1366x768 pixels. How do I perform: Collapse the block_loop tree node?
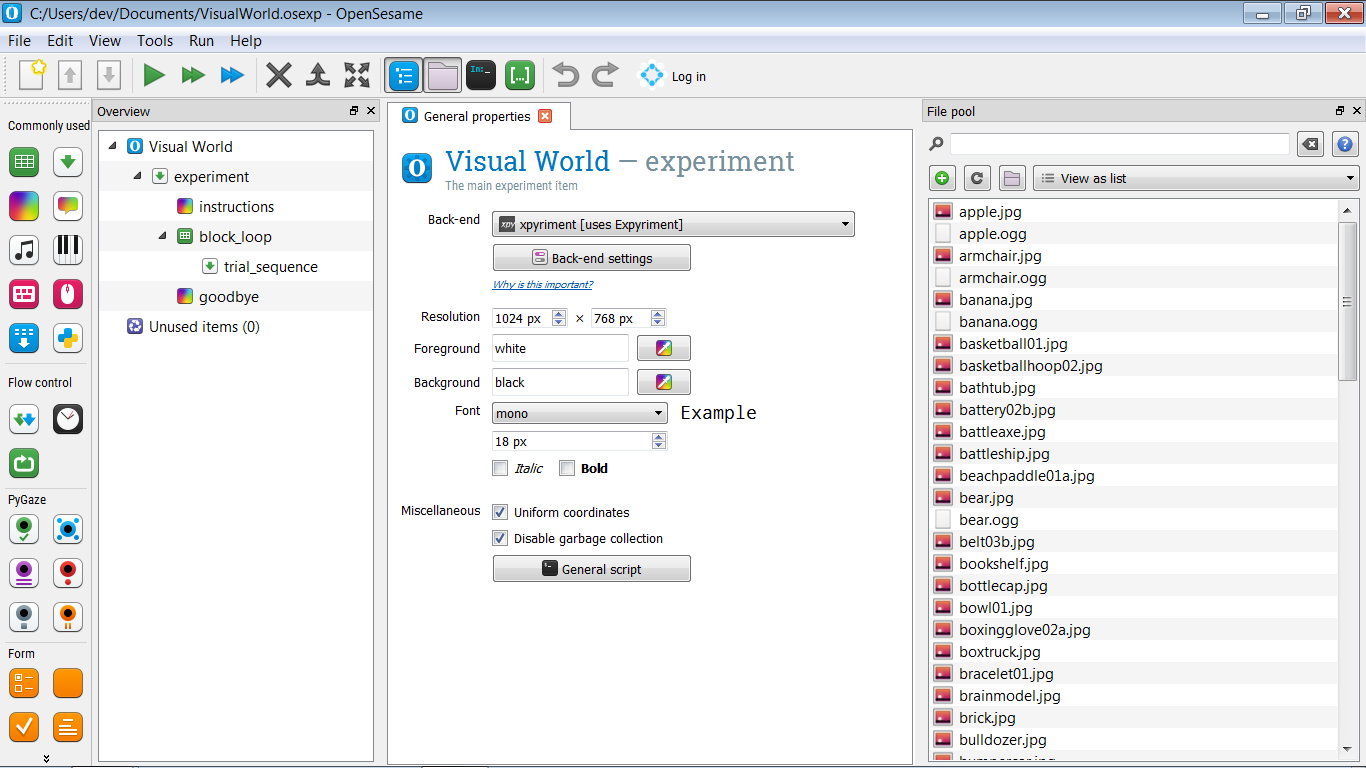tap(163, 237)
